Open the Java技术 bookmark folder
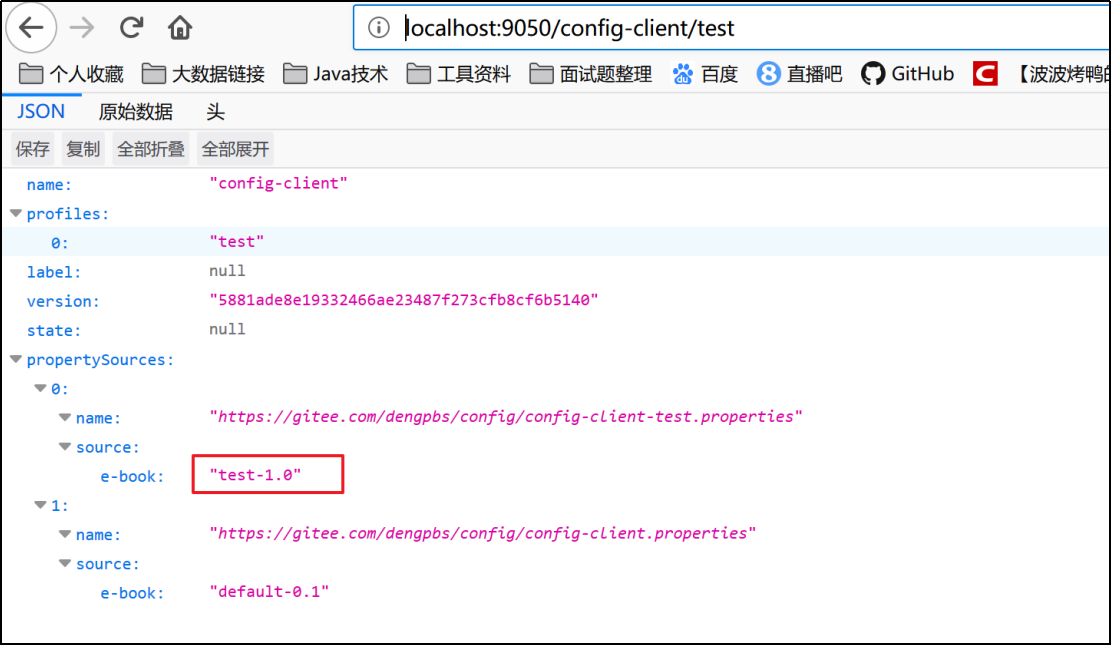 tap(335, 74)
